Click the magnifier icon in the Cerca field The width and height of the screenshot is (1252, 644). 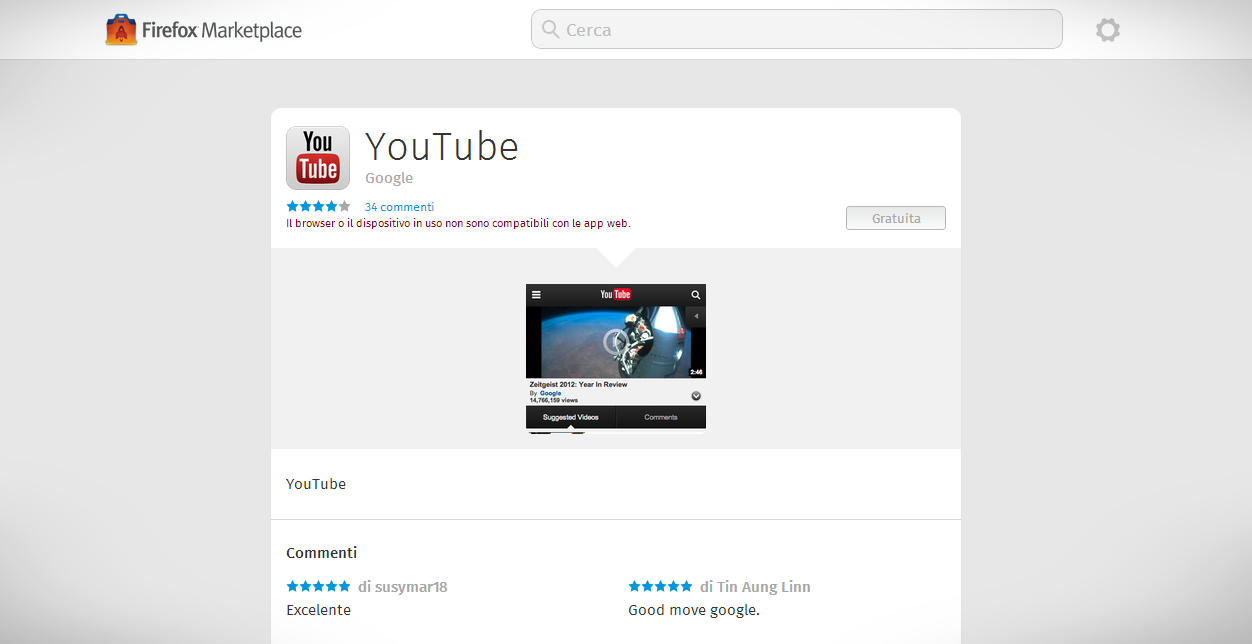[550, 29]
